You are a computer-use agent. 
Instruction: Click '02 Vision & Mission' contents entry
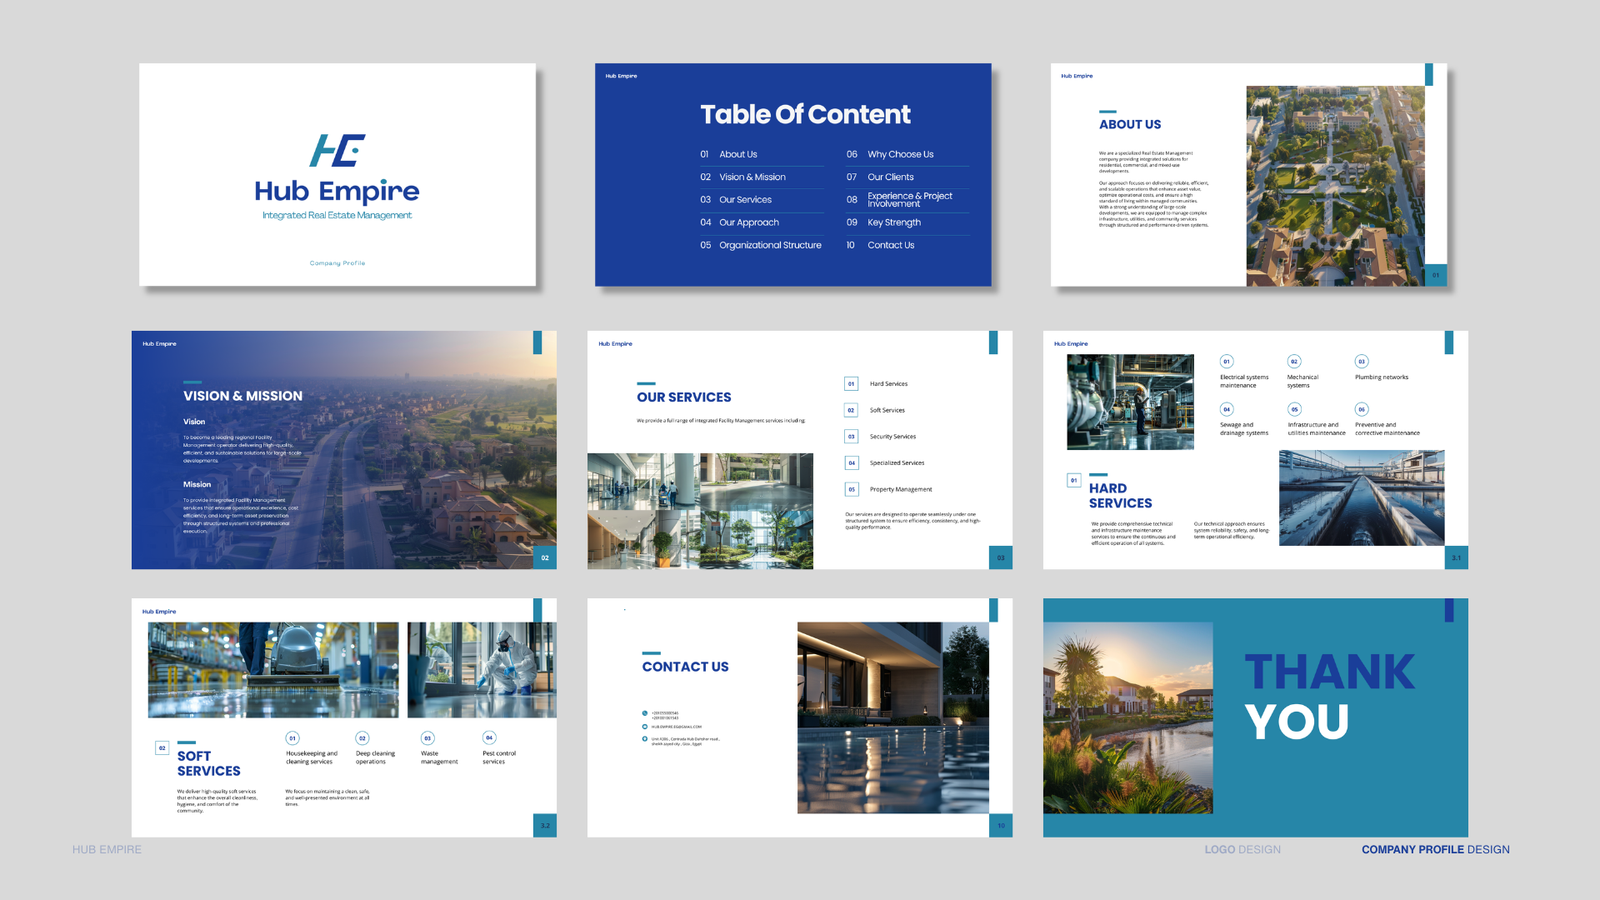[x=742, y=177]
